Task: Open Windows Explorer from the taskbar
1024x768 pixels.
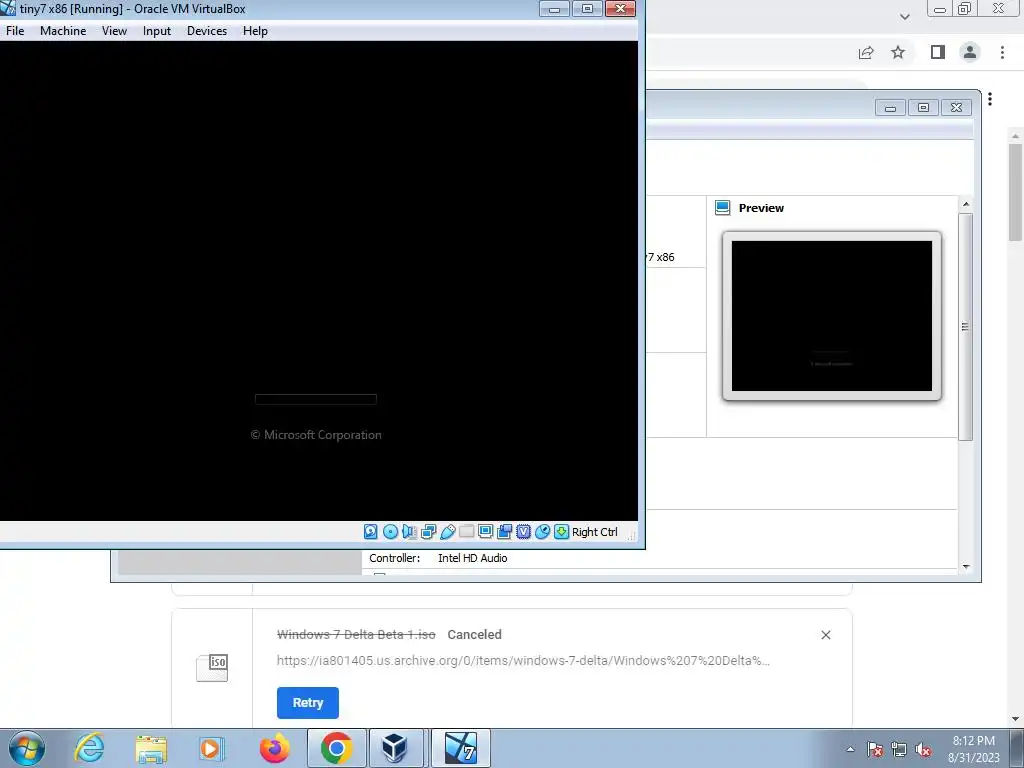Action: click(x=151, y=748)
